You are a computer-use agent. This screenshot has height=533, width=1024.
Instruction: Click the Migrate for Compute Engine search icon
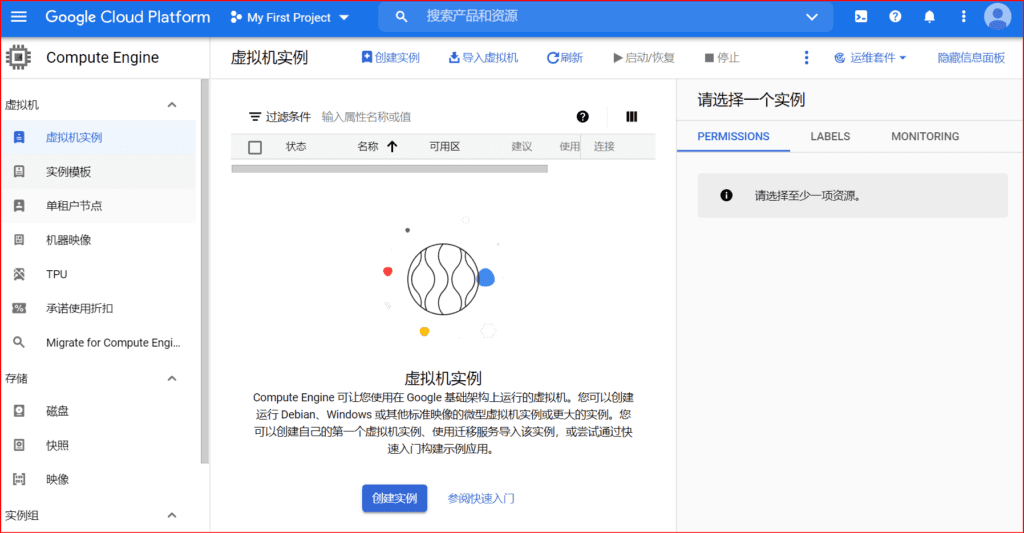coord(19,342)
